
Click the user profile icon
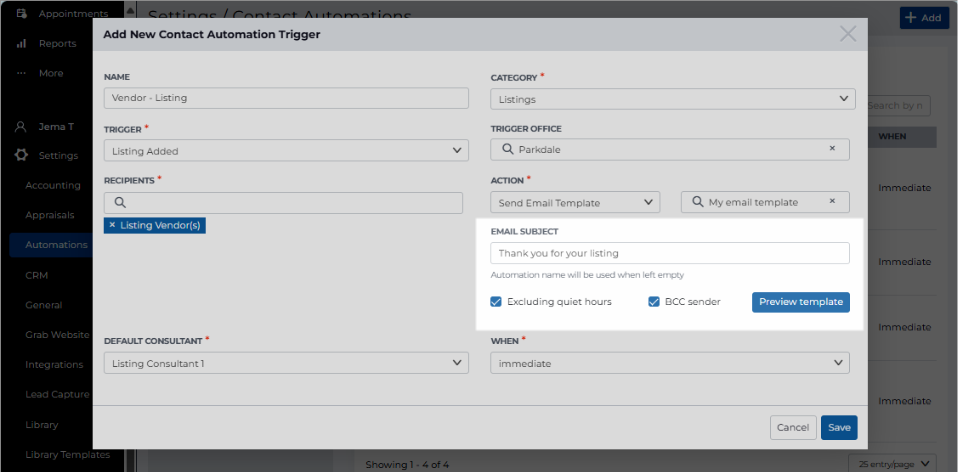coord(21,126)
